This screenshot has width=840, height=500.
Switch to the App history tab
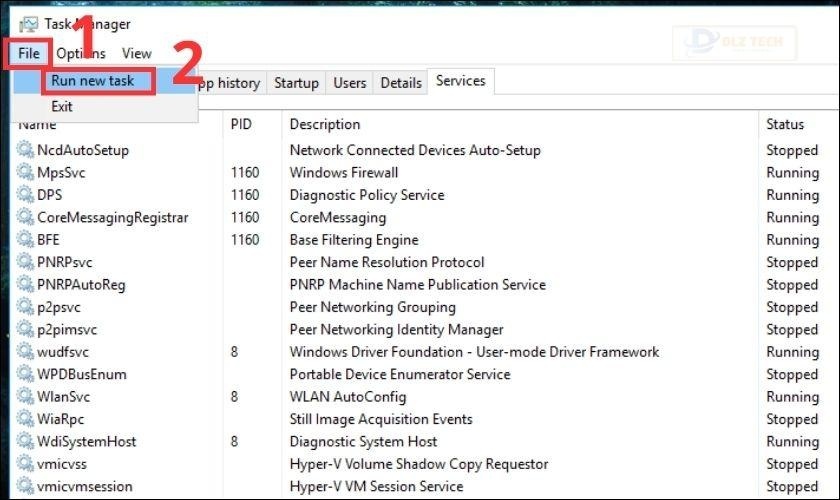coord(231,83)
